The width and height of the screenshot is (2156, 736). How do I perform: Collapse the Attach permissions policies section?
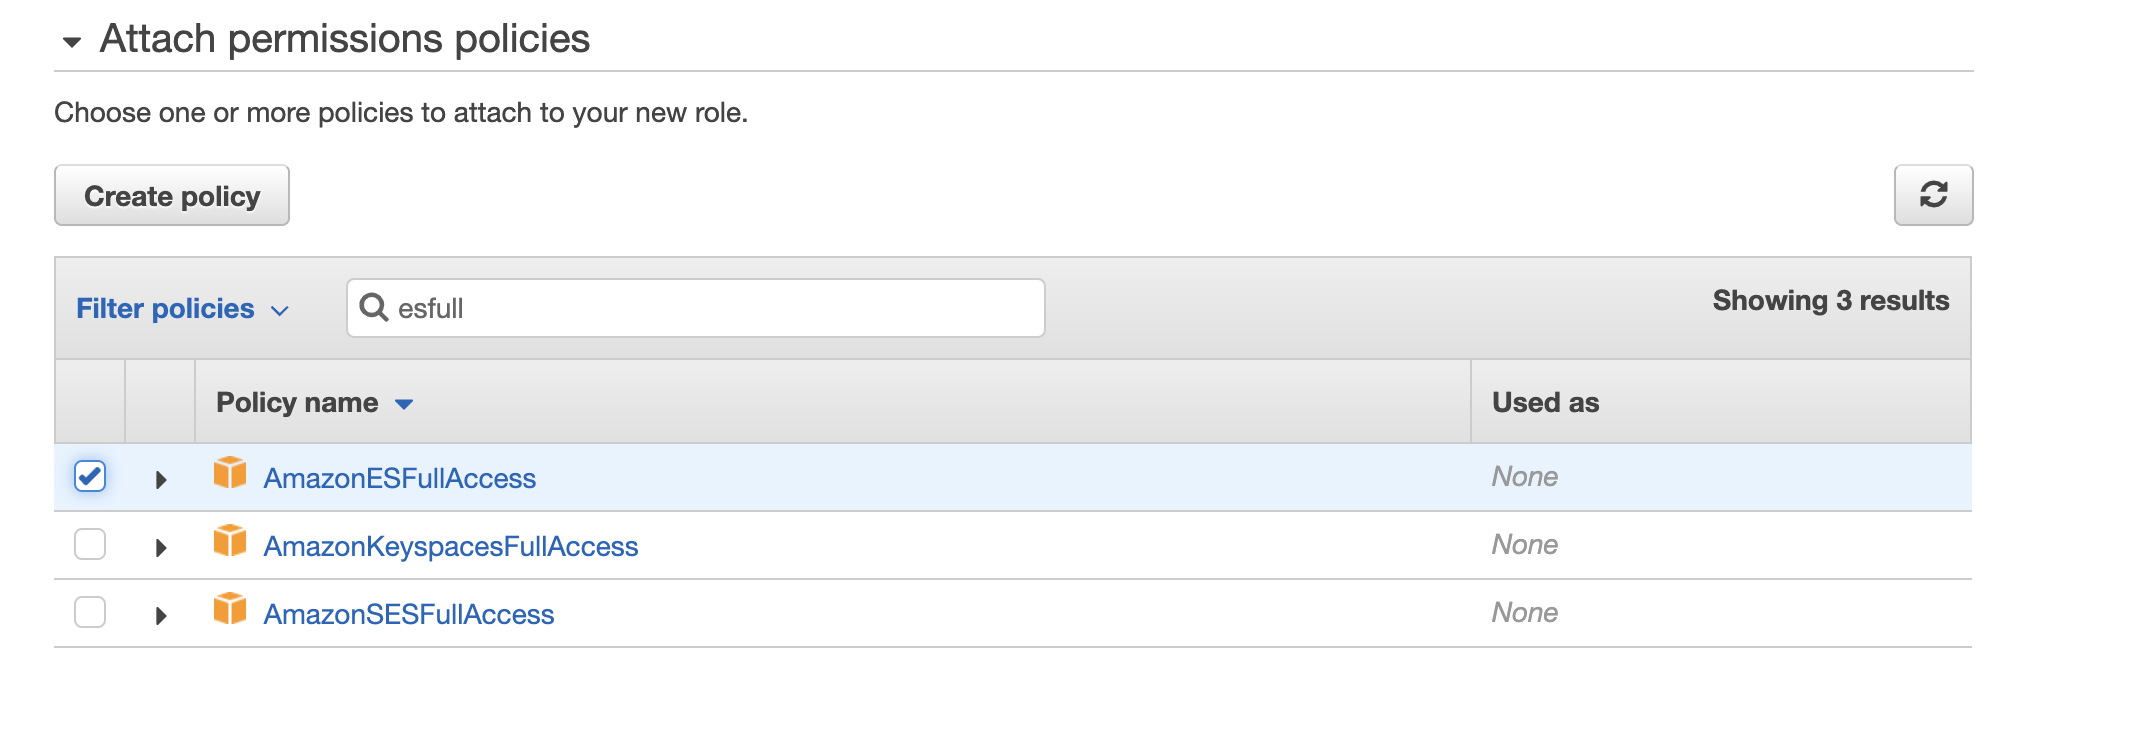tap(71, 42)
